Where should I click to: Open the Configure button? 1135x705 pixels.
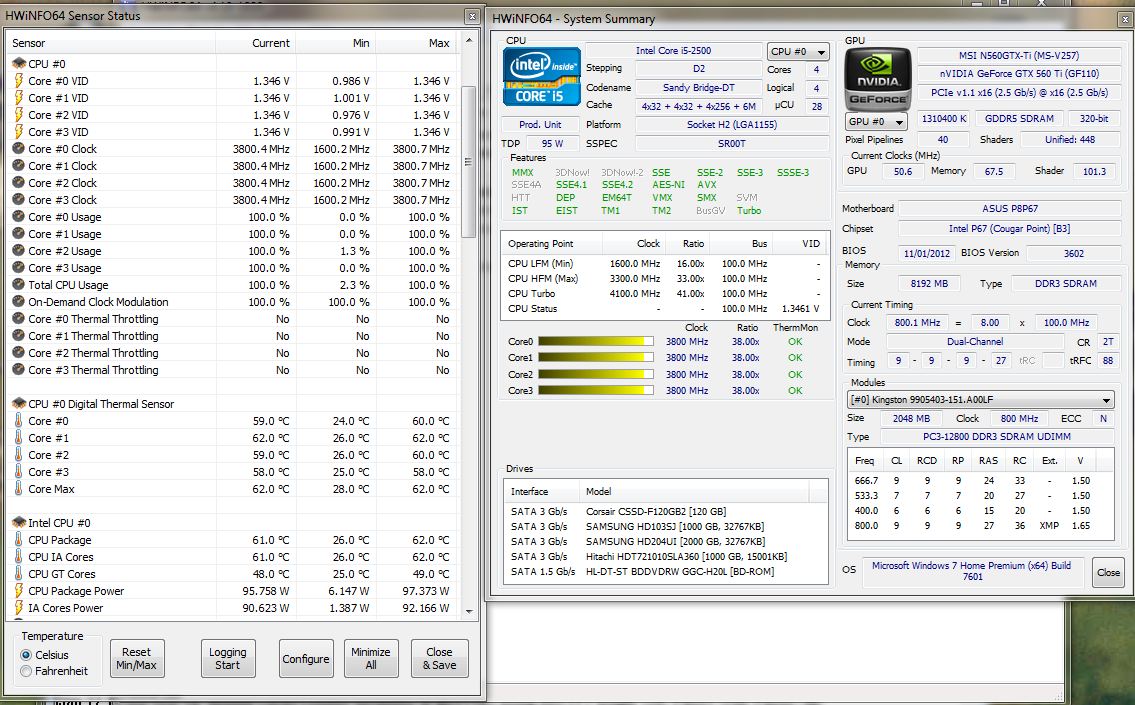tap(305, 659)
